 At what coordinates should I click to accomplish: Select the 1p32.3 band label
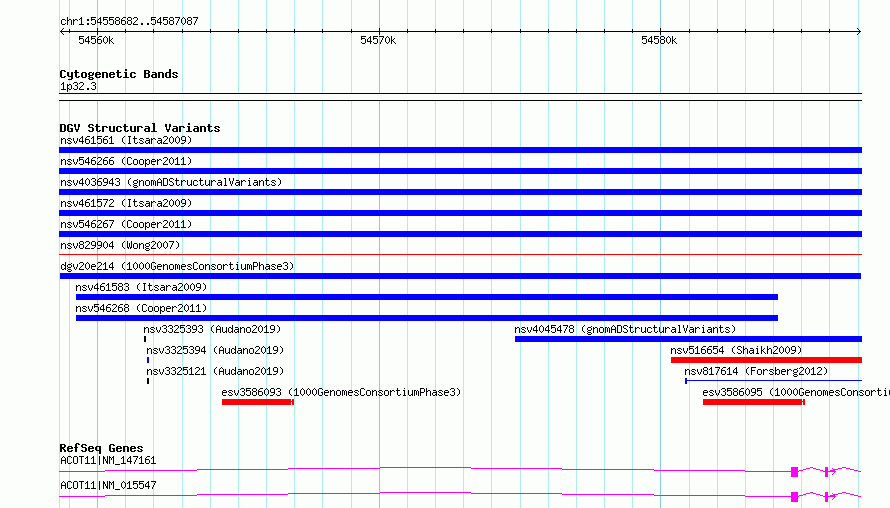point(78,87)
